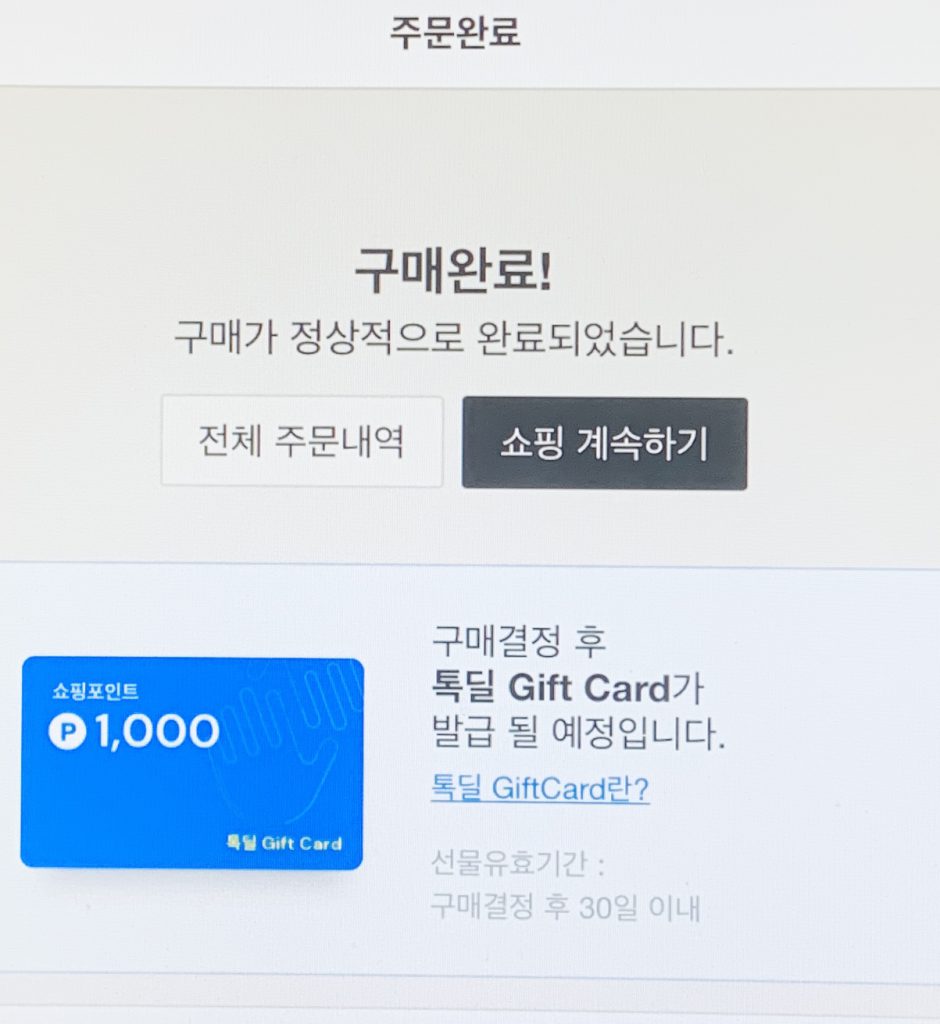Image resolution: width=940 pixels, height=1024 pixels.
Task: Click the 1,000 point amount
Action: tap(157, 732)
